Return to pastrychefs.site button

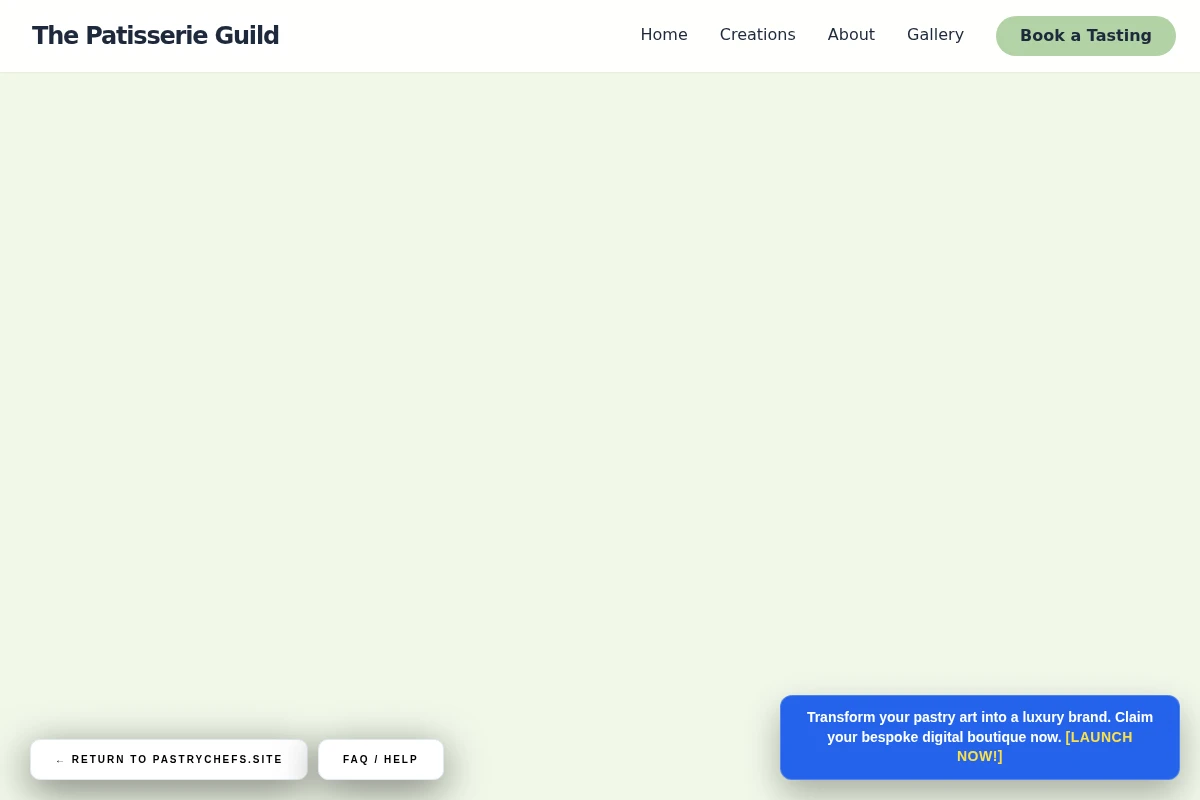169,760
